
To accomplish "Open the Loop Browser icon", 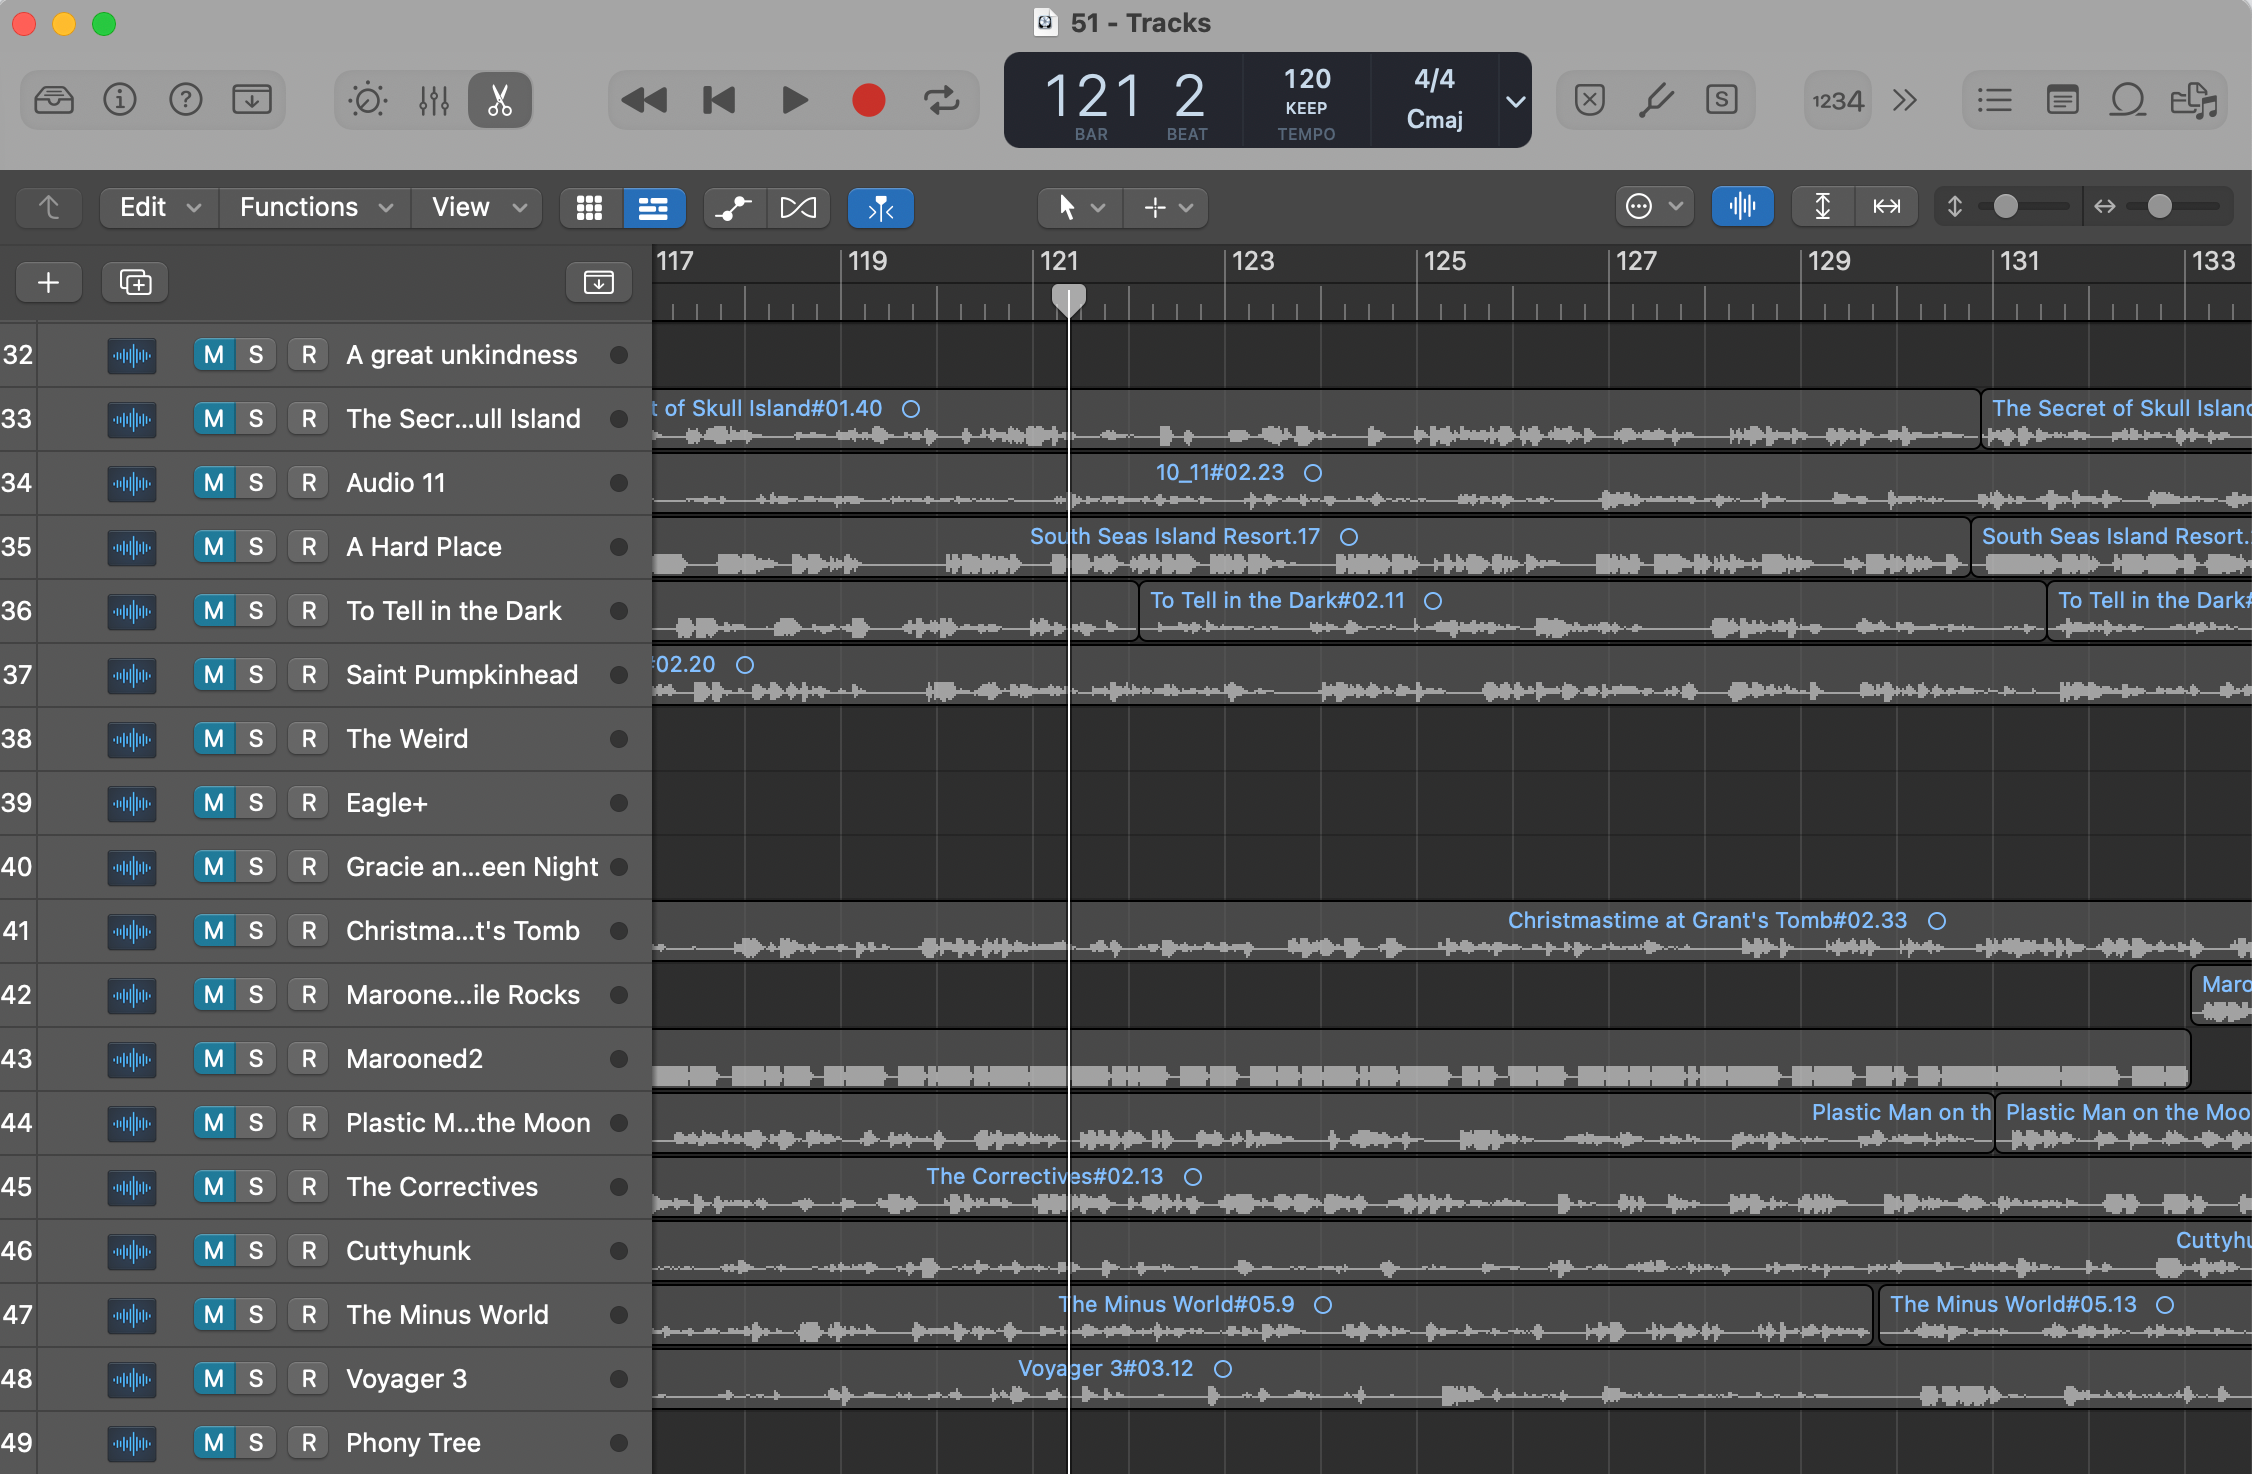I will (x=2128, y=99).
